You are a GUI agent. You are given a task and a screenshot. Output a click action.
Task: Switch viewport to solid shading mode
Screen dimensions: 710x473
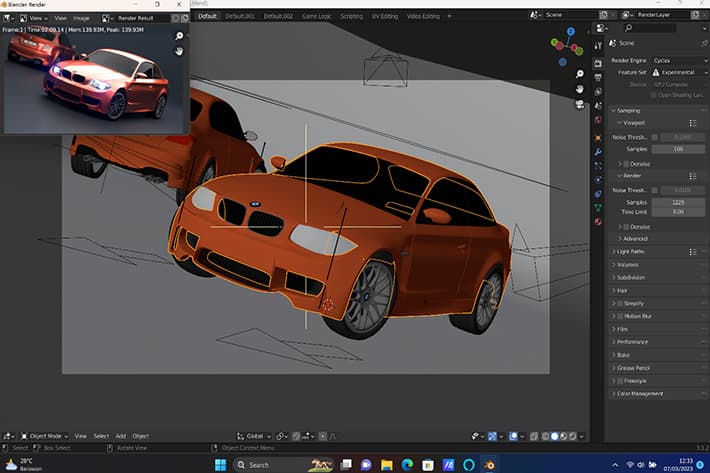(x=555, y=436)
